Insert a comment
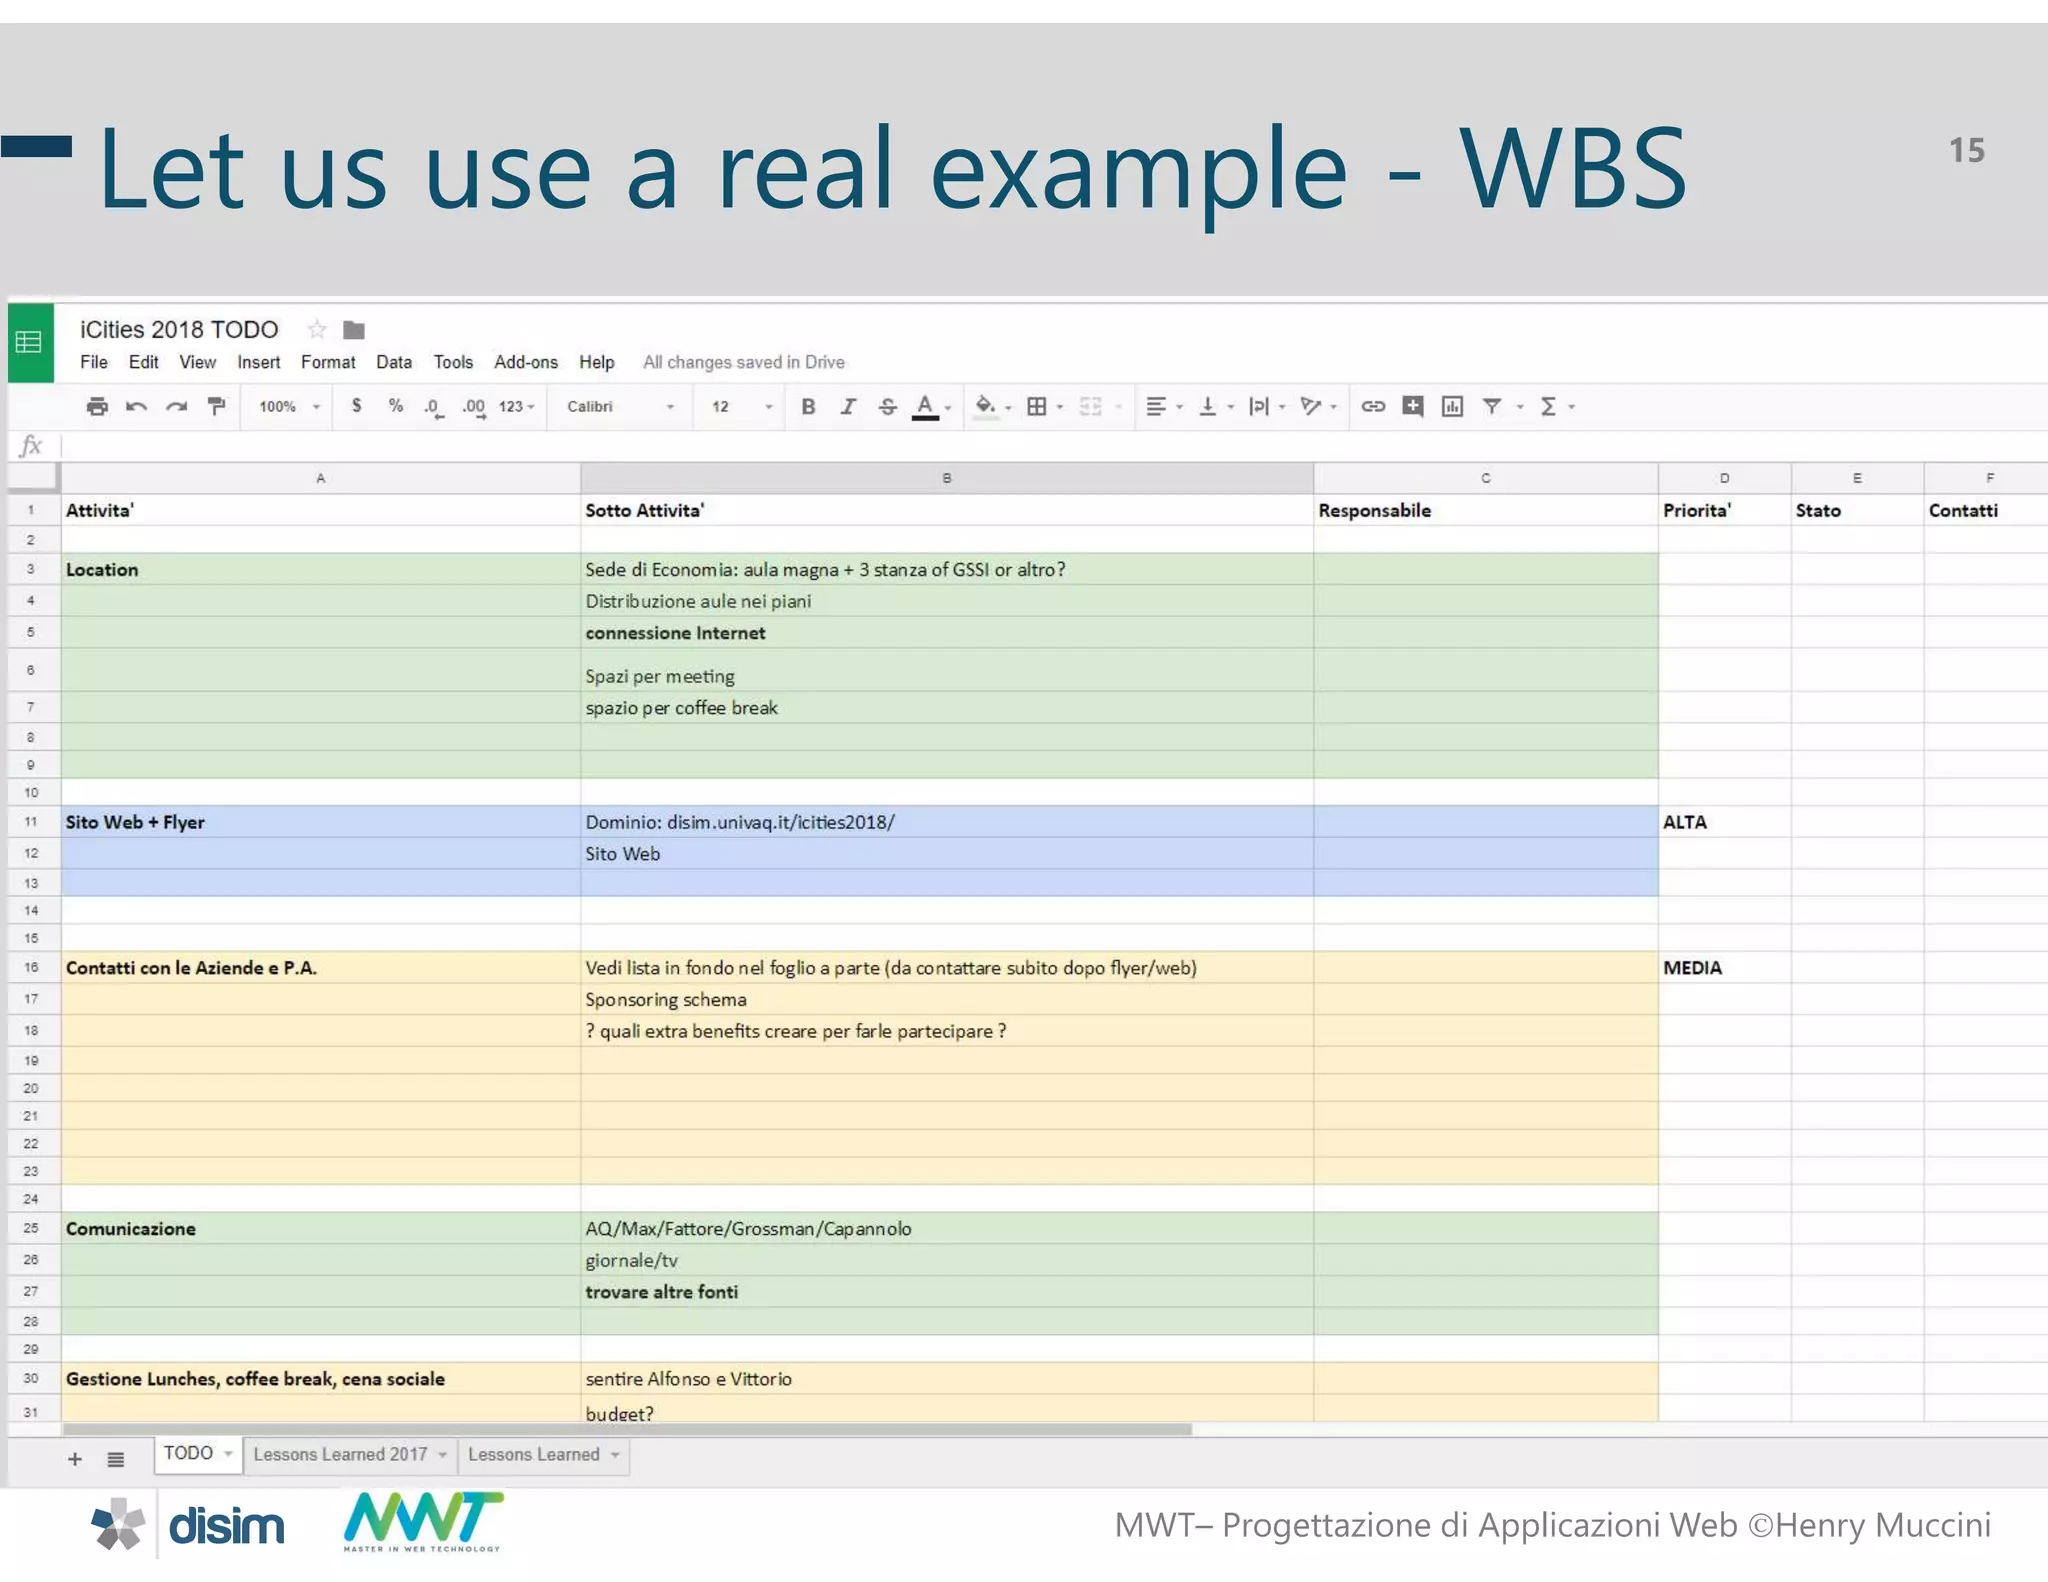2048x1582 pixels. (x=1413, y=406)
